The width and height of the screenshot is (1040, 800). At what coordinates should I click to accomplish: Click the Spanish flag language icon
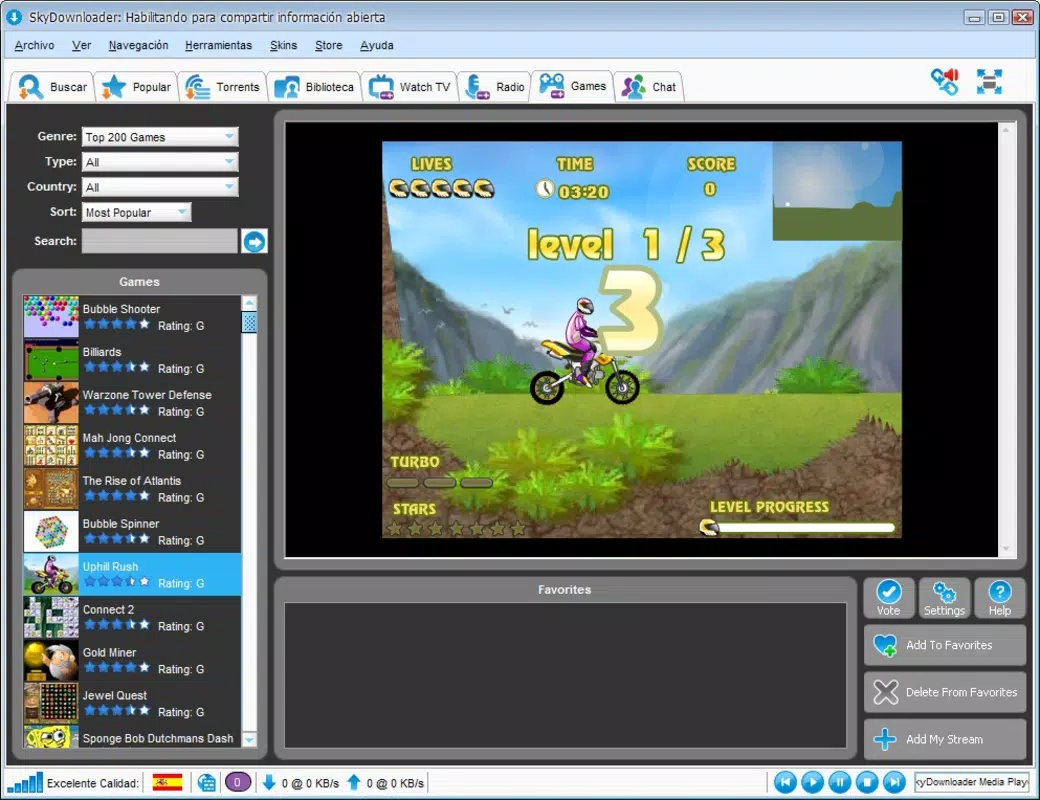point(168,783)
